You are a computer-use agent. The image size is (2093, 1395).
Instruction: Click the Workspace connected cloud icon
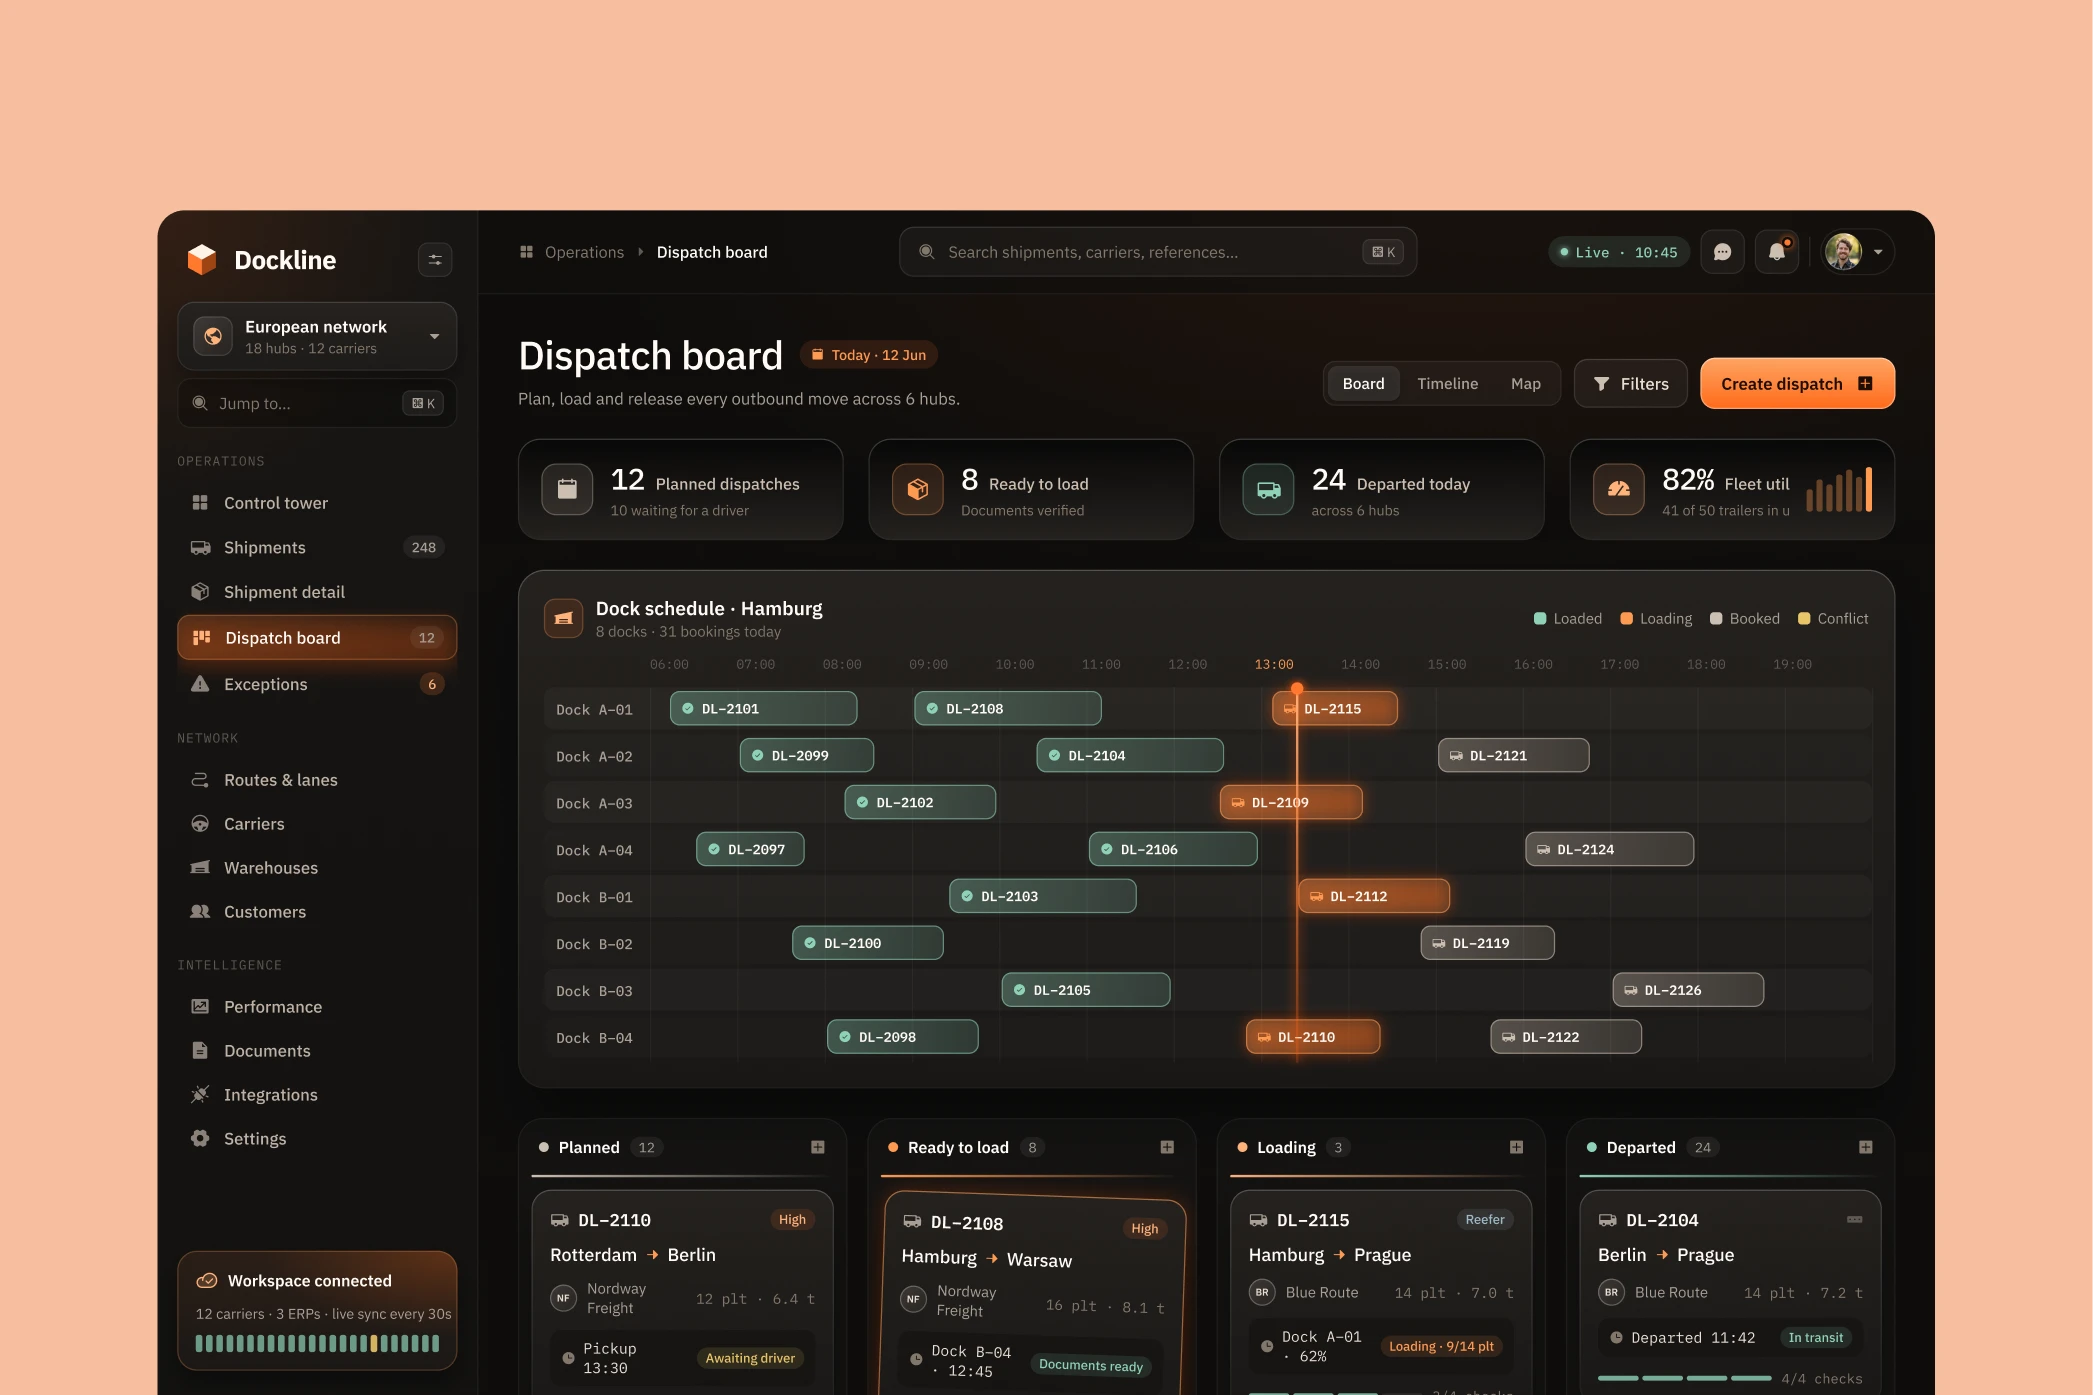click(x=207, y=1281)
